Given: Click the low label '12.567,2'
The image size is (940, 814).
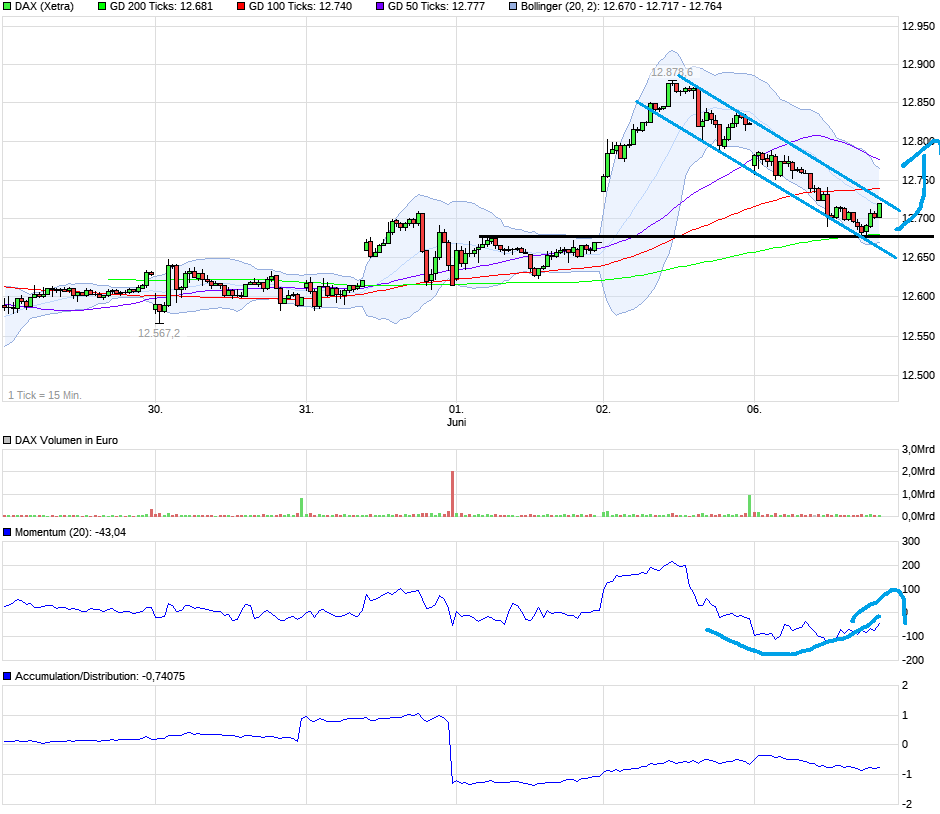Looking at the screenshot, I should pyautogui.click(x=159, y=333).
